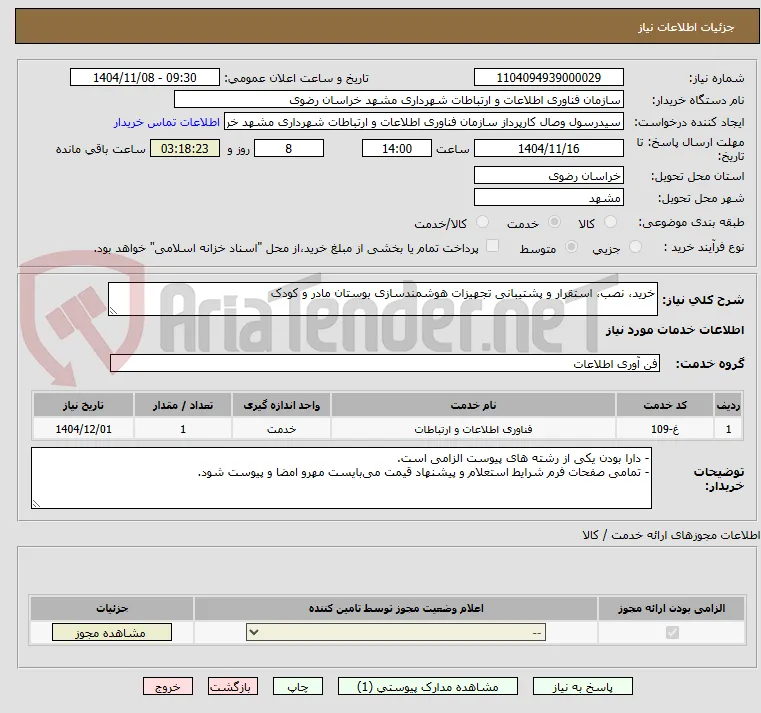
Task: Click the الزامی بودن ارائه مجوز header
Action: pos(672,608)
